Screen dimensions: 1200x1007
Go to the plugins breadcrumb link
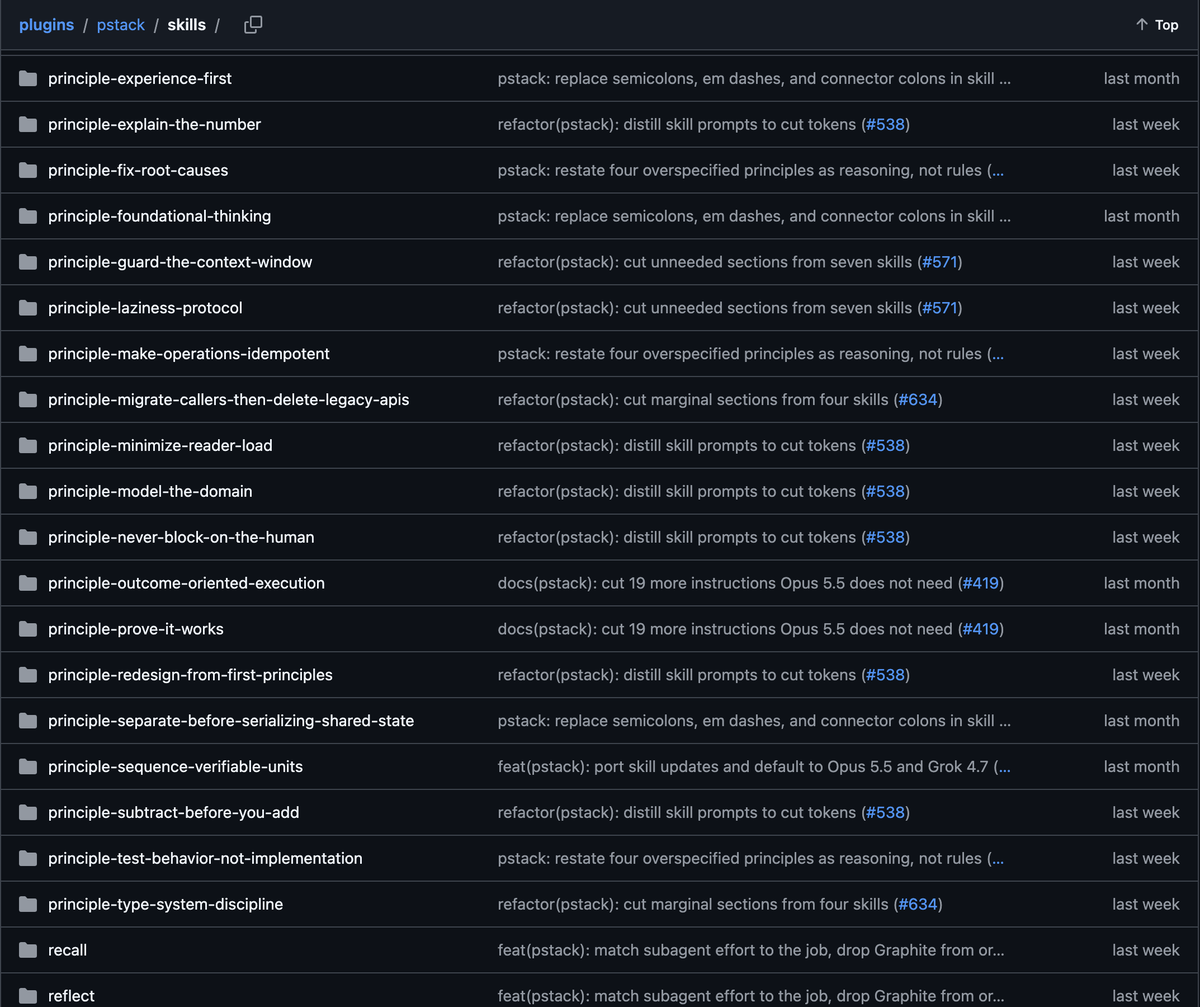tap(46, 25)
